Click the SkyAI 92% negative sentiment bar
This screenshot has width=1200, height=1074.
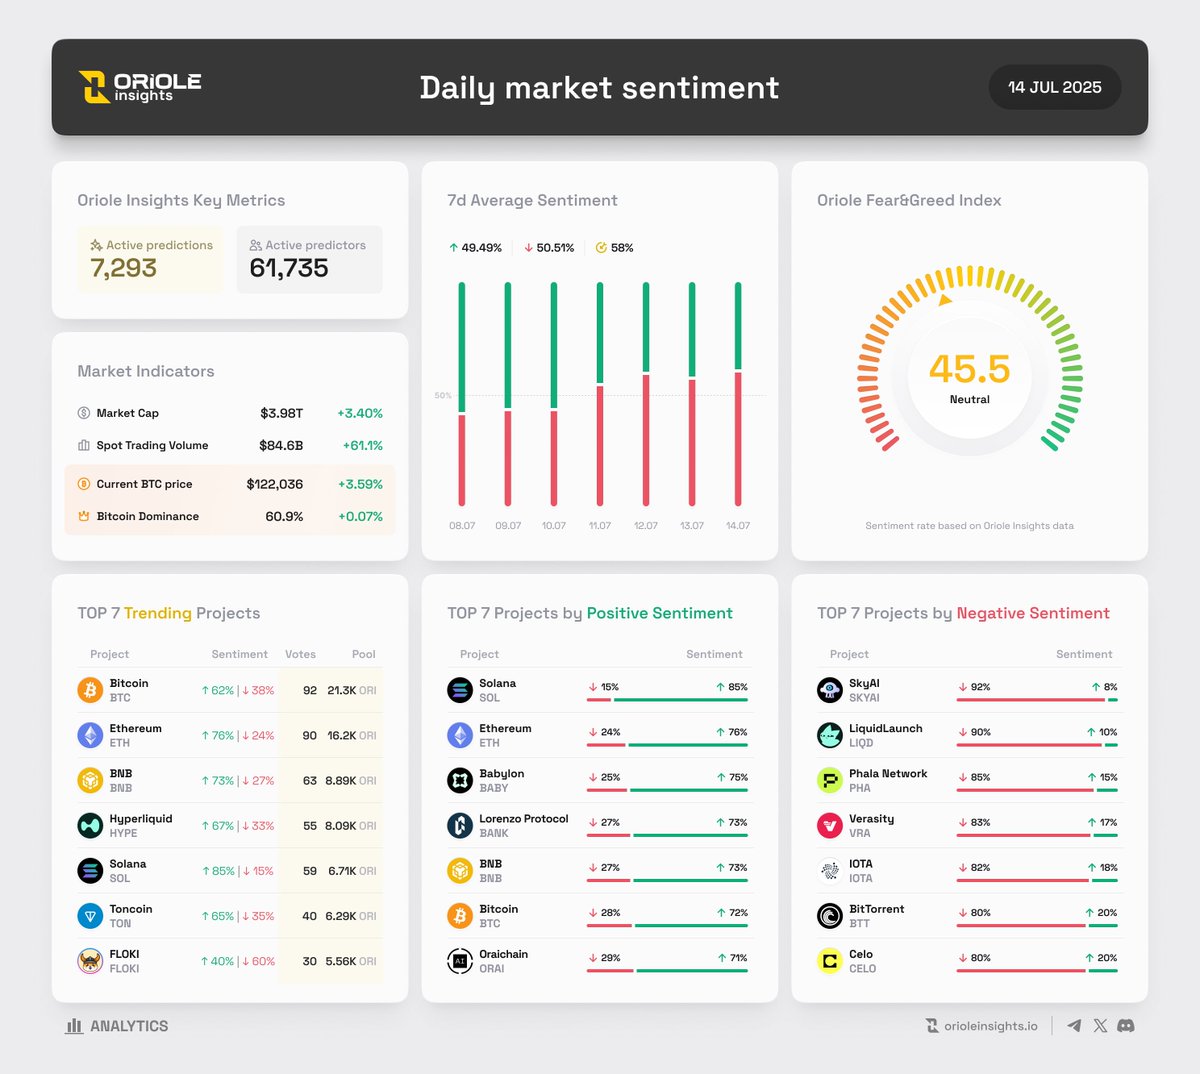tap(1030, 700)
